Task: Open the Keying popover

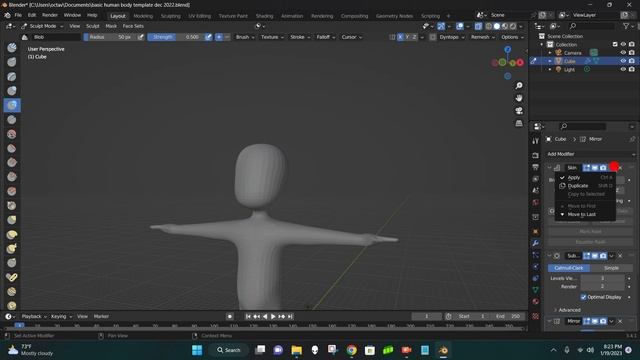Action: click(61, 316)
